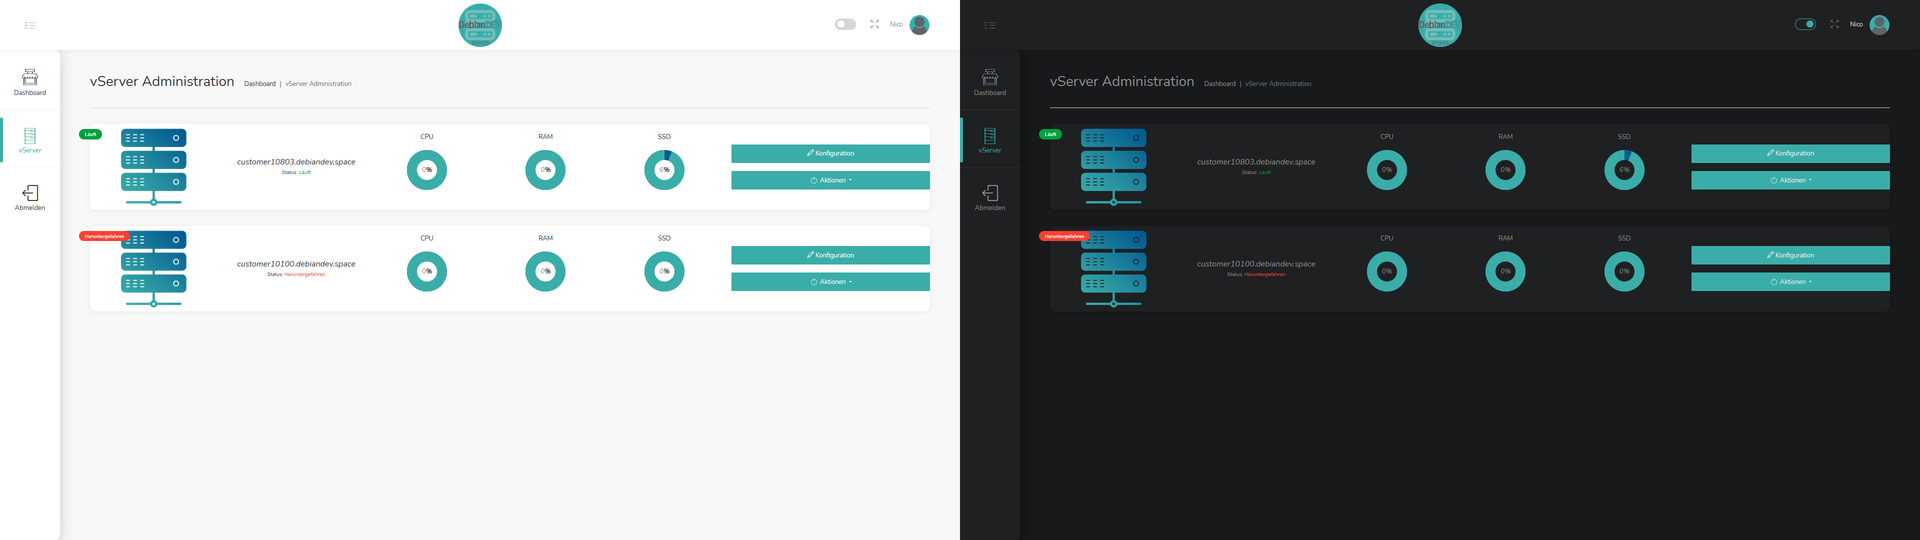Open Dashboard from the dark sidebar

[989, 82]
